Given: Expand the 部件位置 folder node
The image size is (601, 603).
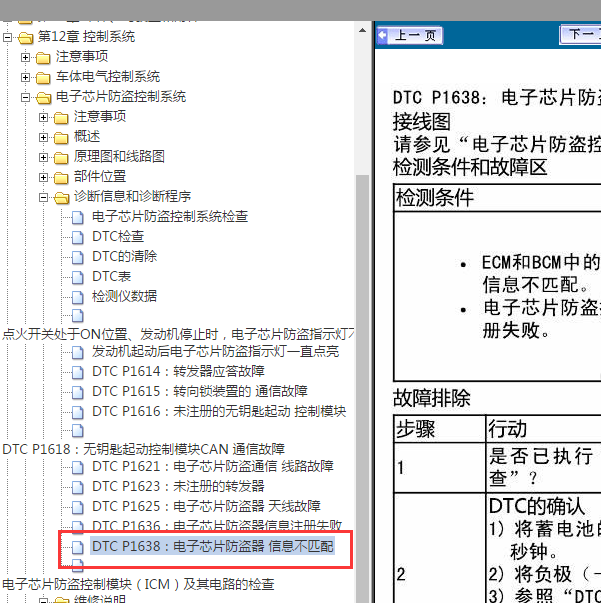Looking at the screenshot, I should pos(43,177).
